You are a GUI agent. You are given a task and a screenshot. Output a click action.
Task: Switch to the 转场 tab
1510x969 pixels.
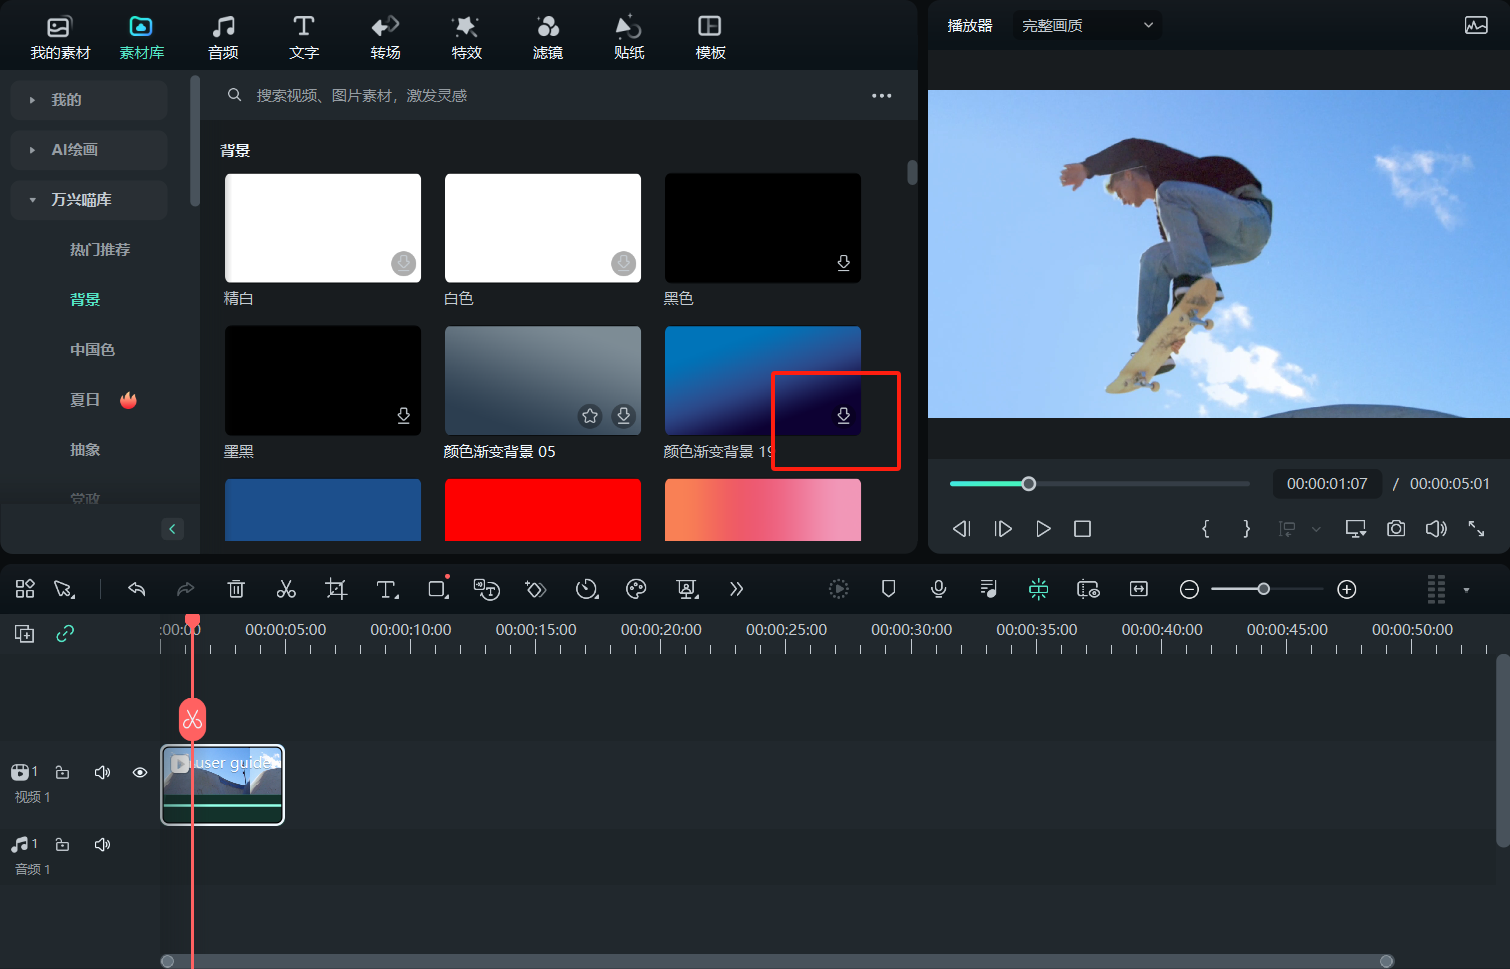pos(385,38)
